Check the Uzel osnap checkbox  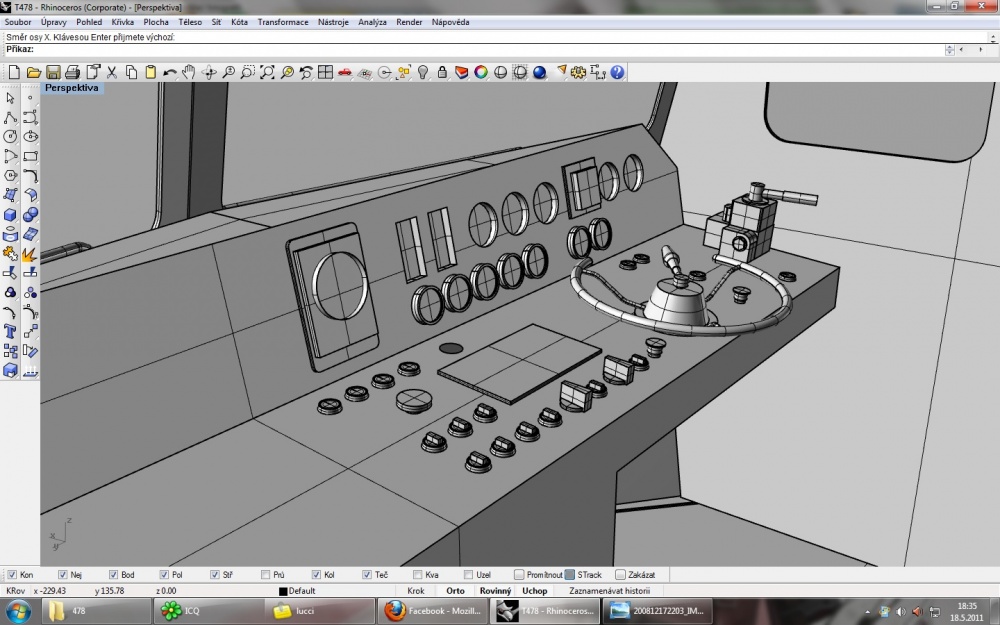[x=469, y=575]
